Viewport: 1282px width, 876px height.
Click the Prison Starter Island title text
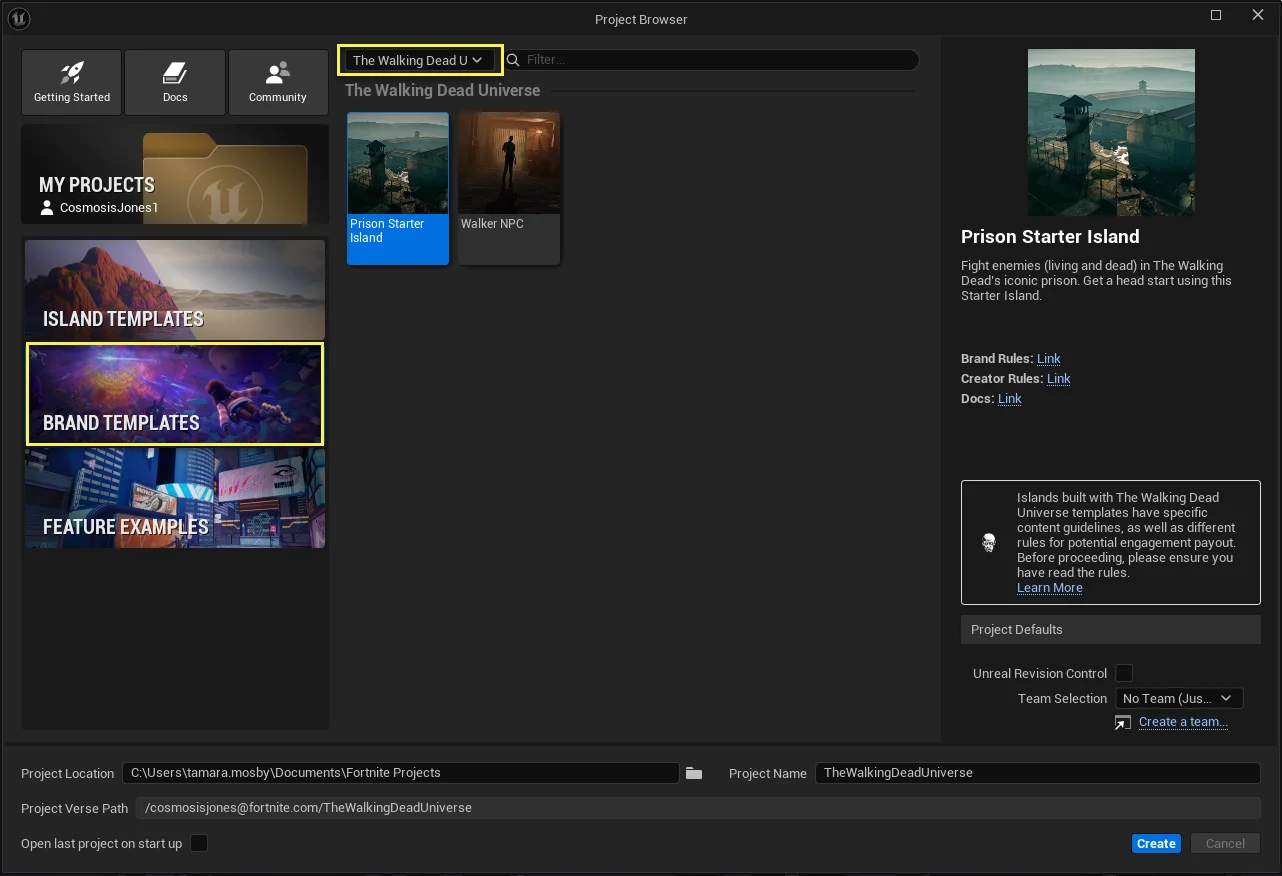(1050, 237)
